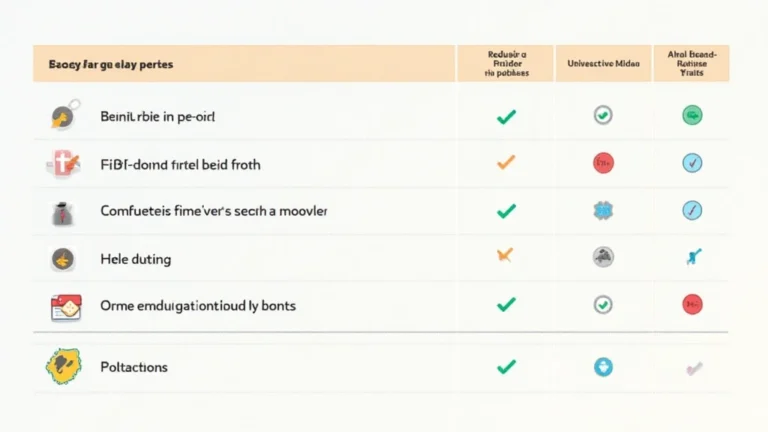768x432 pixels.
Task: Click the icon left of the "Comfueteis" row
Action: [60, 211]
